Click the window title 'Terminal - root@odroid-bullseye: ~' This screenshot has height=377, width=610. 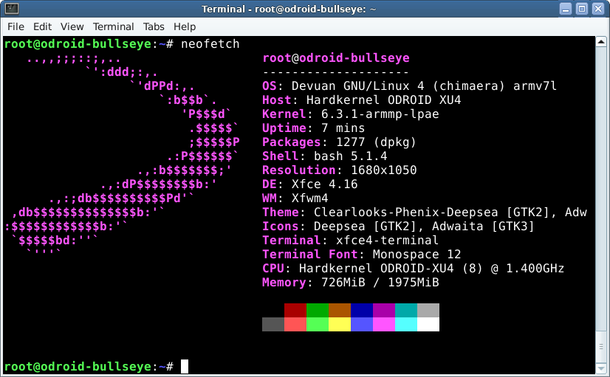coord(289,9)
